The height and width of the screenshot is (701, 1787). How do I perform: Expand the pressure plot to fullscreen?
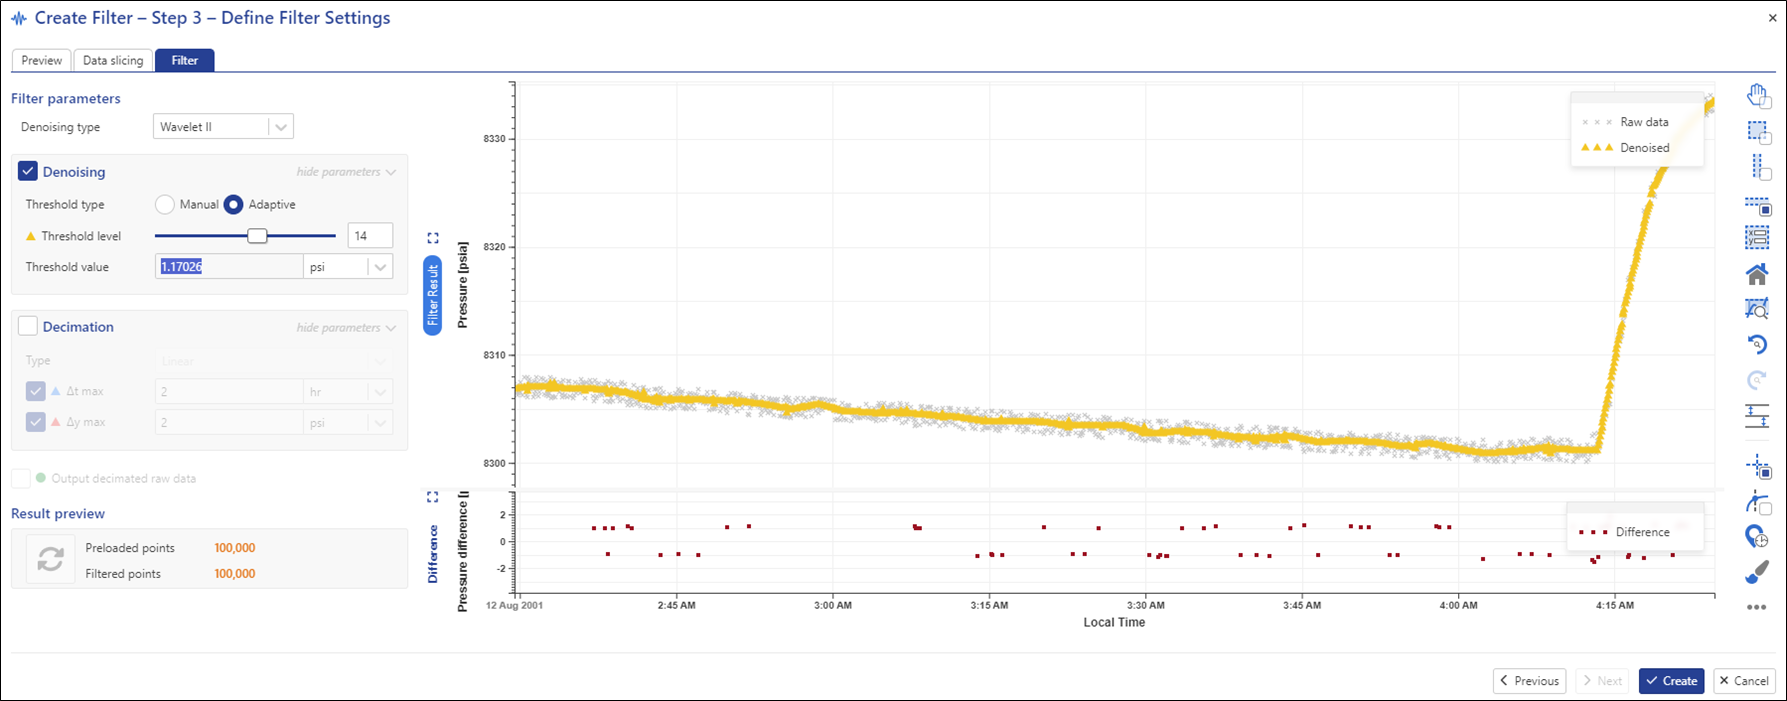(433, 238)
